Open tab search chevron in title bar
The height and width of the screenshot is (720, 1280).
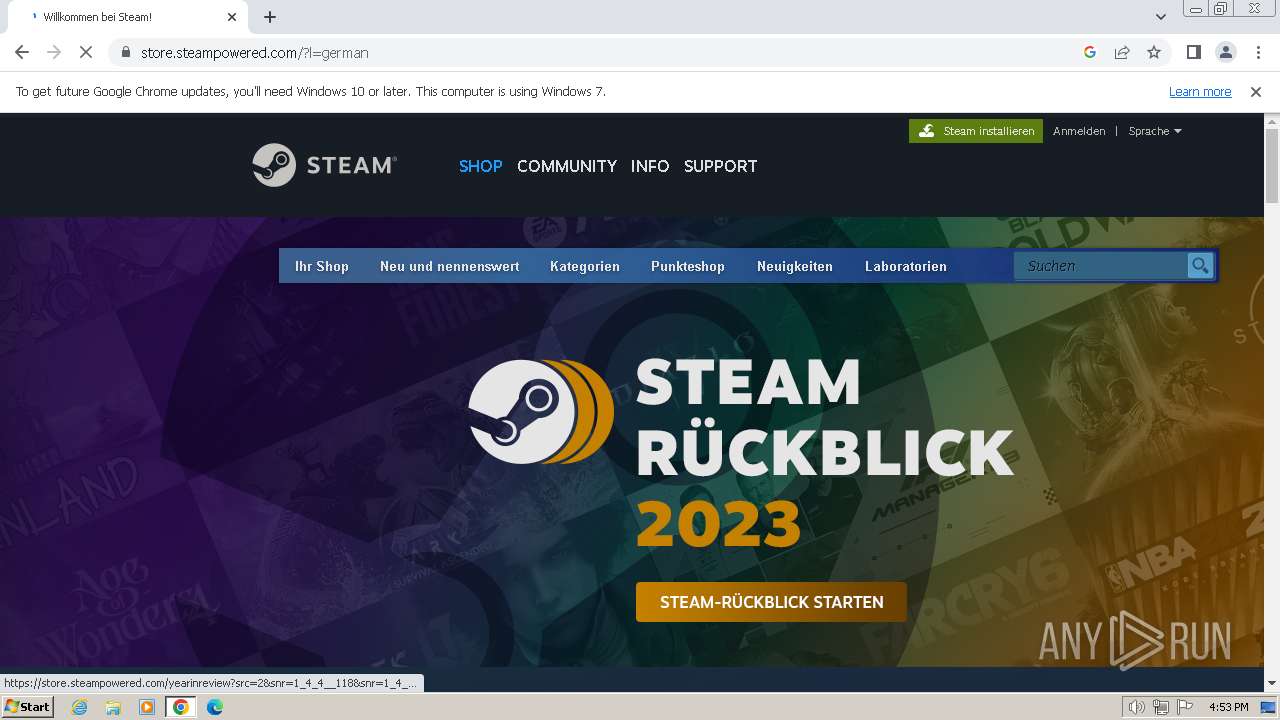(1161, 17)
